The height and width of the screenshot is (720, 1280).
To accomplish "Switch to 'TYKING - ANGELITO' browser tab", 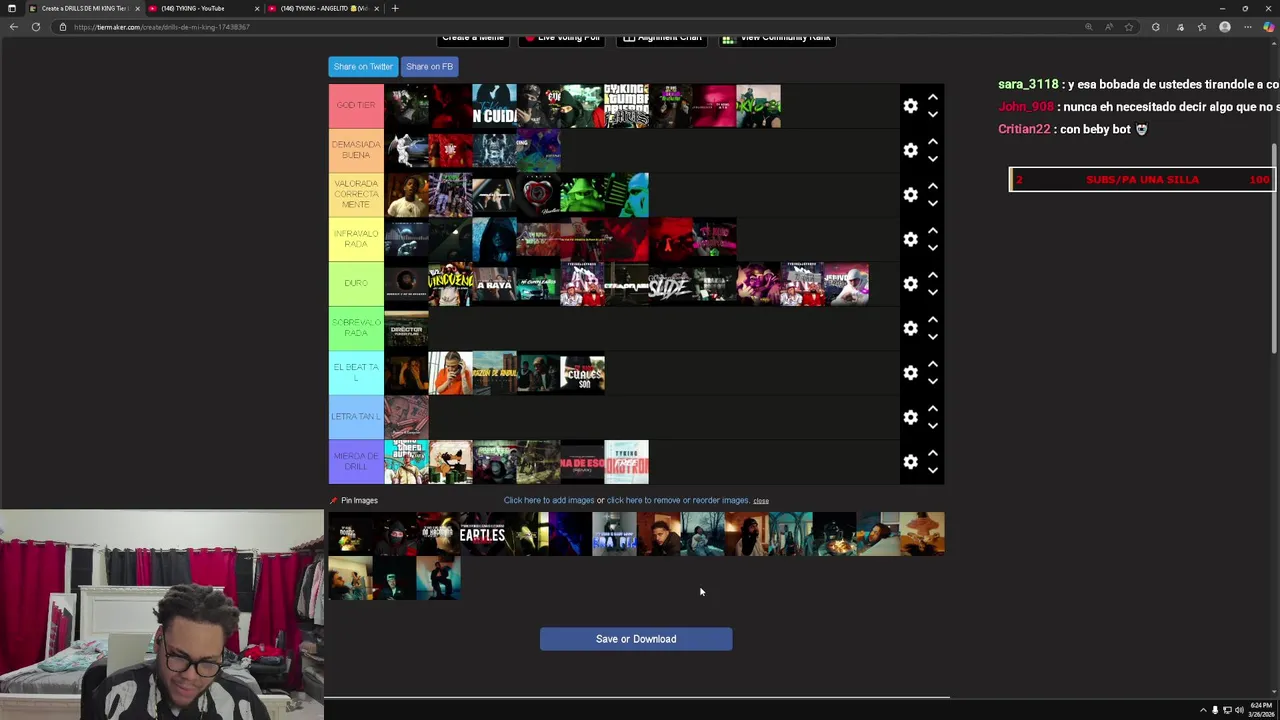I will coord(322,8).
